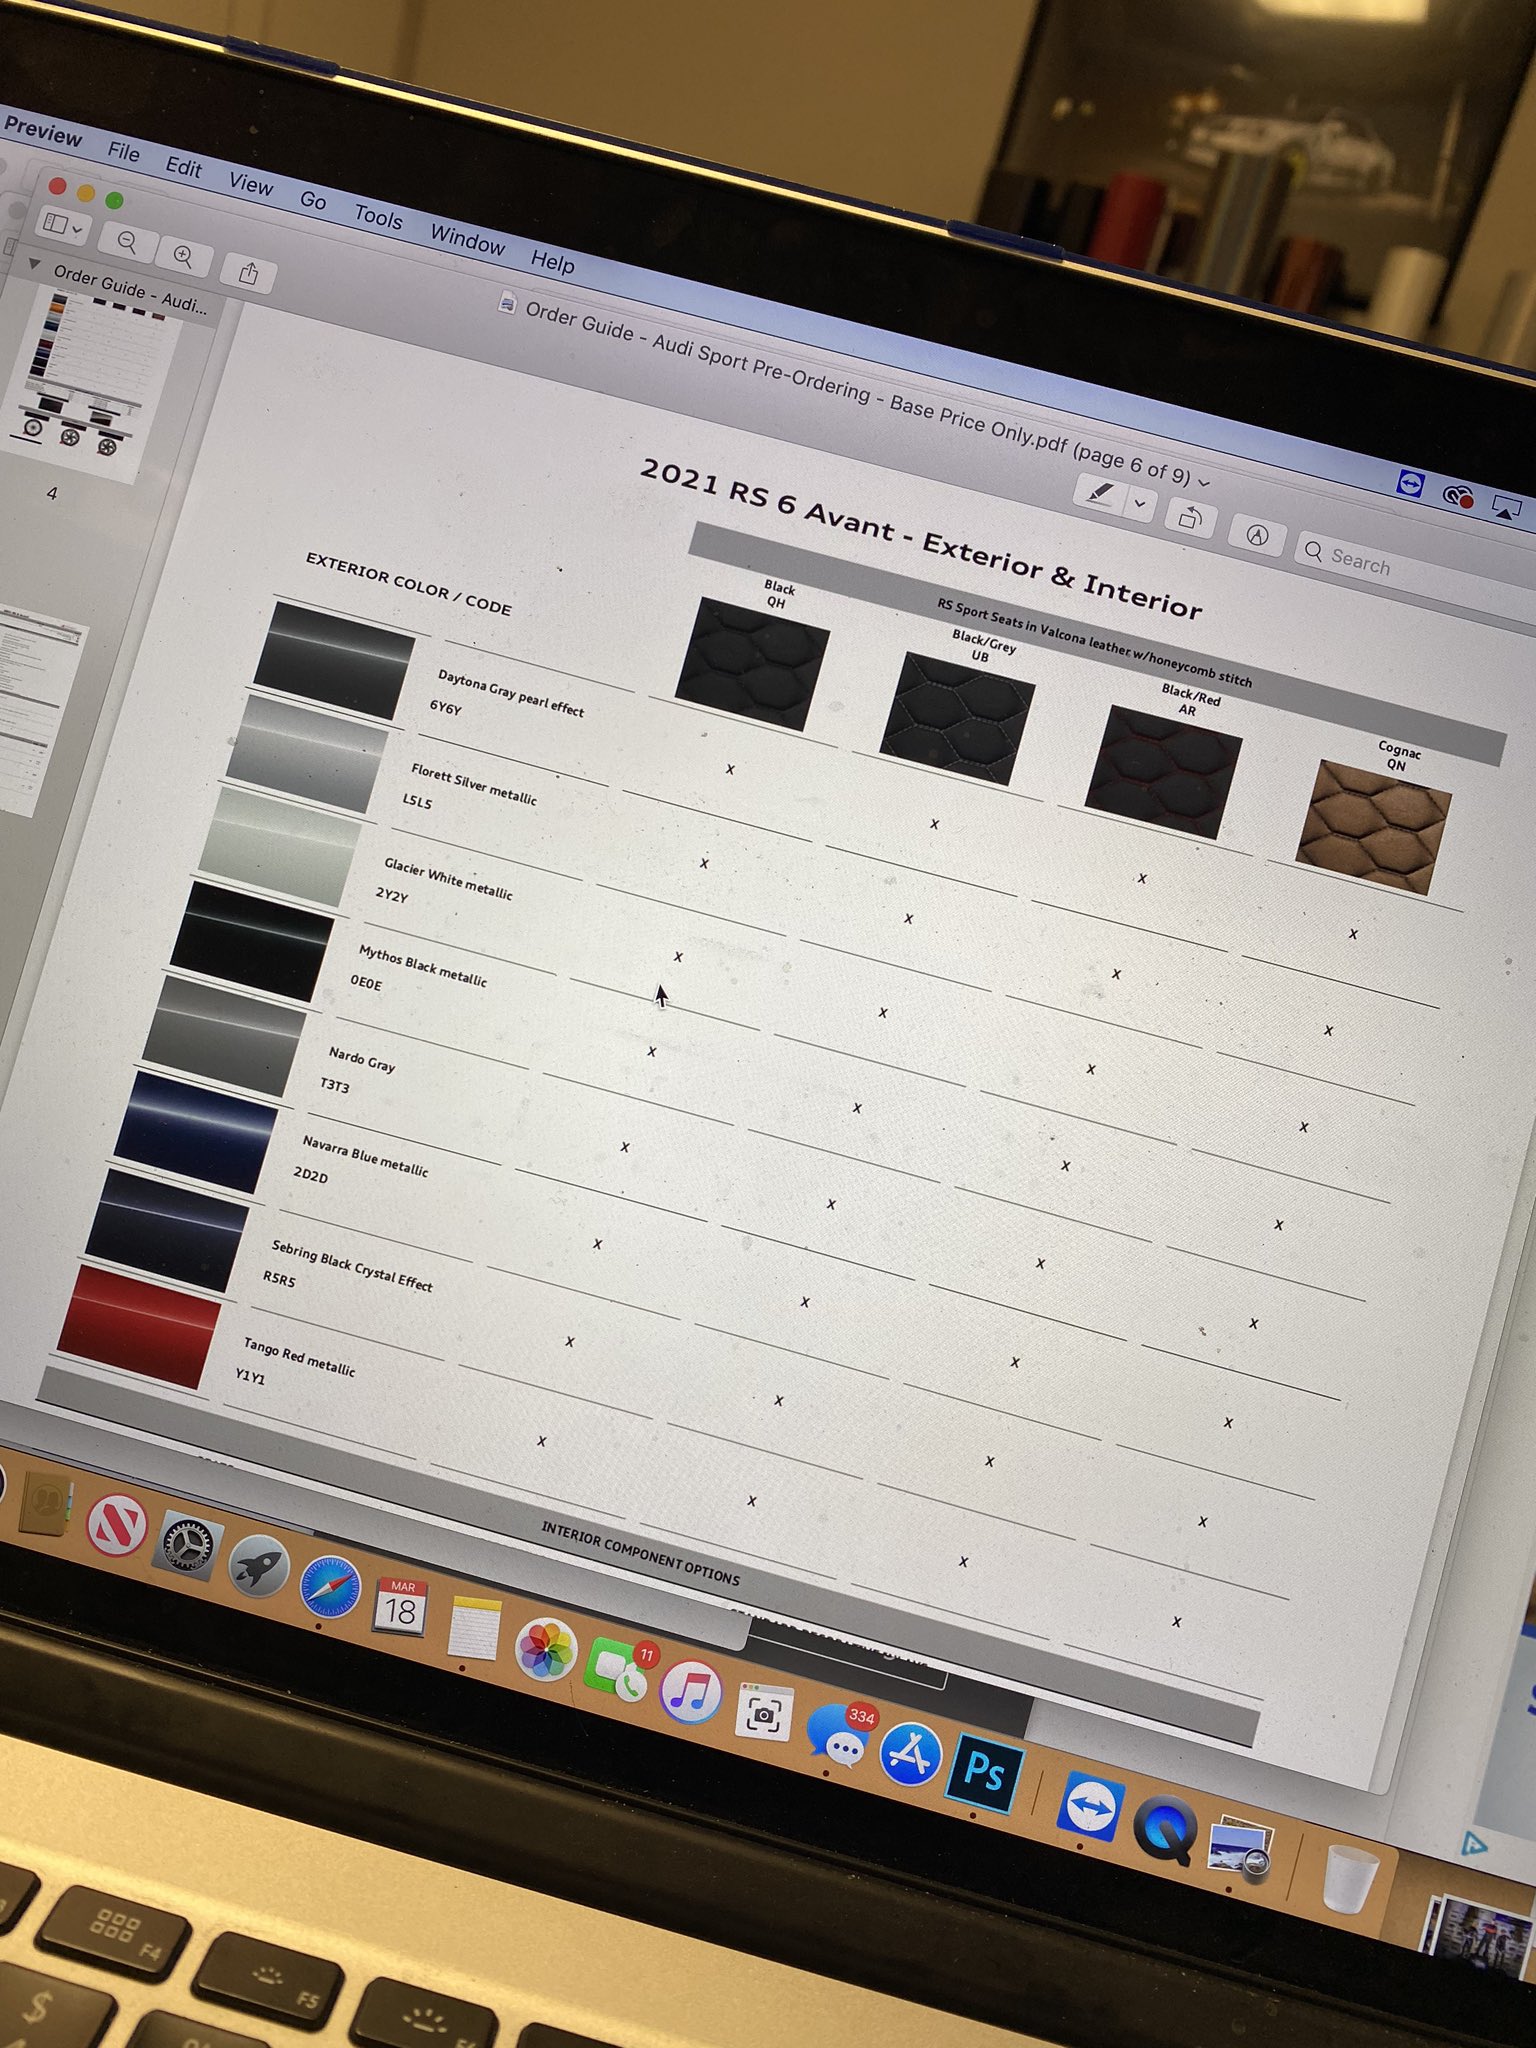The width and height of the screenshot is (1536, 2048).
Task: Open the Go menu
Action: pos(313,200)
